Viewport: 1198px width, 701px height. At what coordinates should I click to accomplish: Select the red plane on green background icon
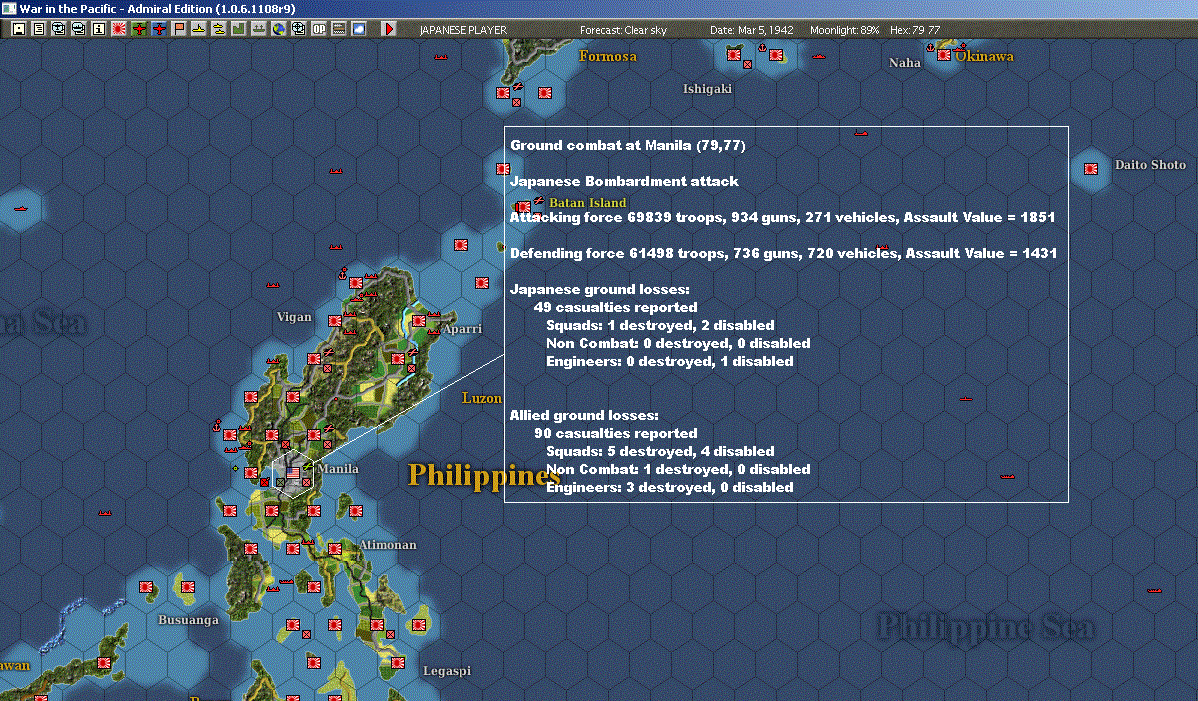click(139, 29)
